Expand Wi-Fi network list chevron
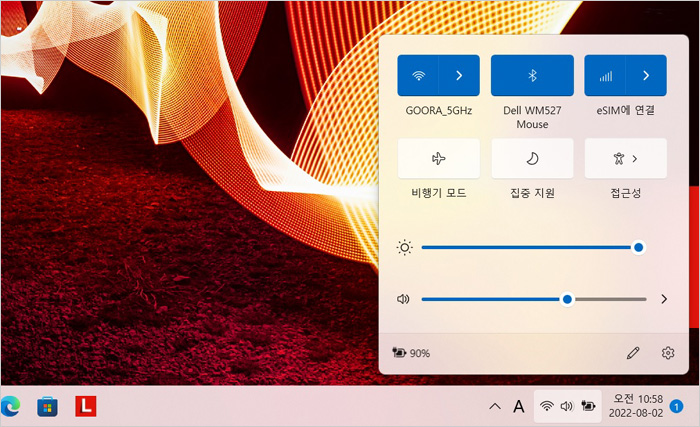The width and height of the screenshot is (700, 427). pyautogui.click(x=459, y=75)
